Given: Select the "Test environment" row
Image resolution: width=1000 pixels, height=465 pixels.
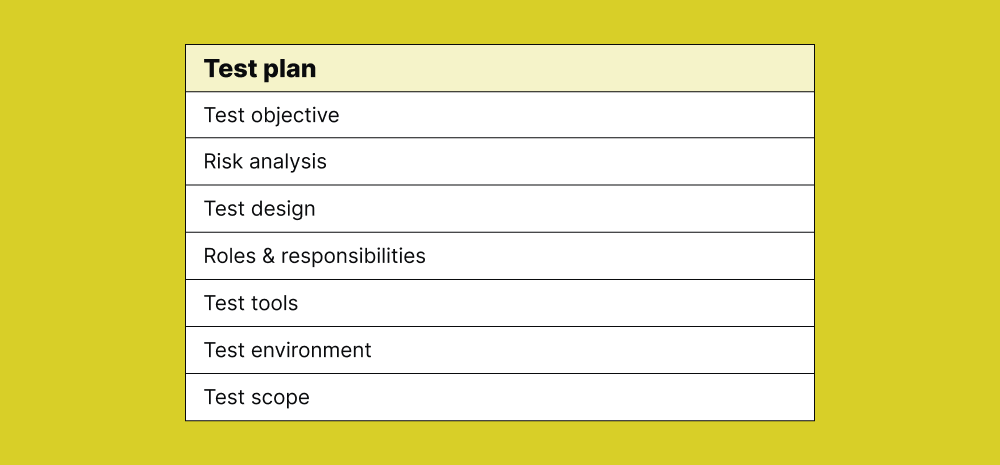Looking at the screenshot, I should 499,350.
